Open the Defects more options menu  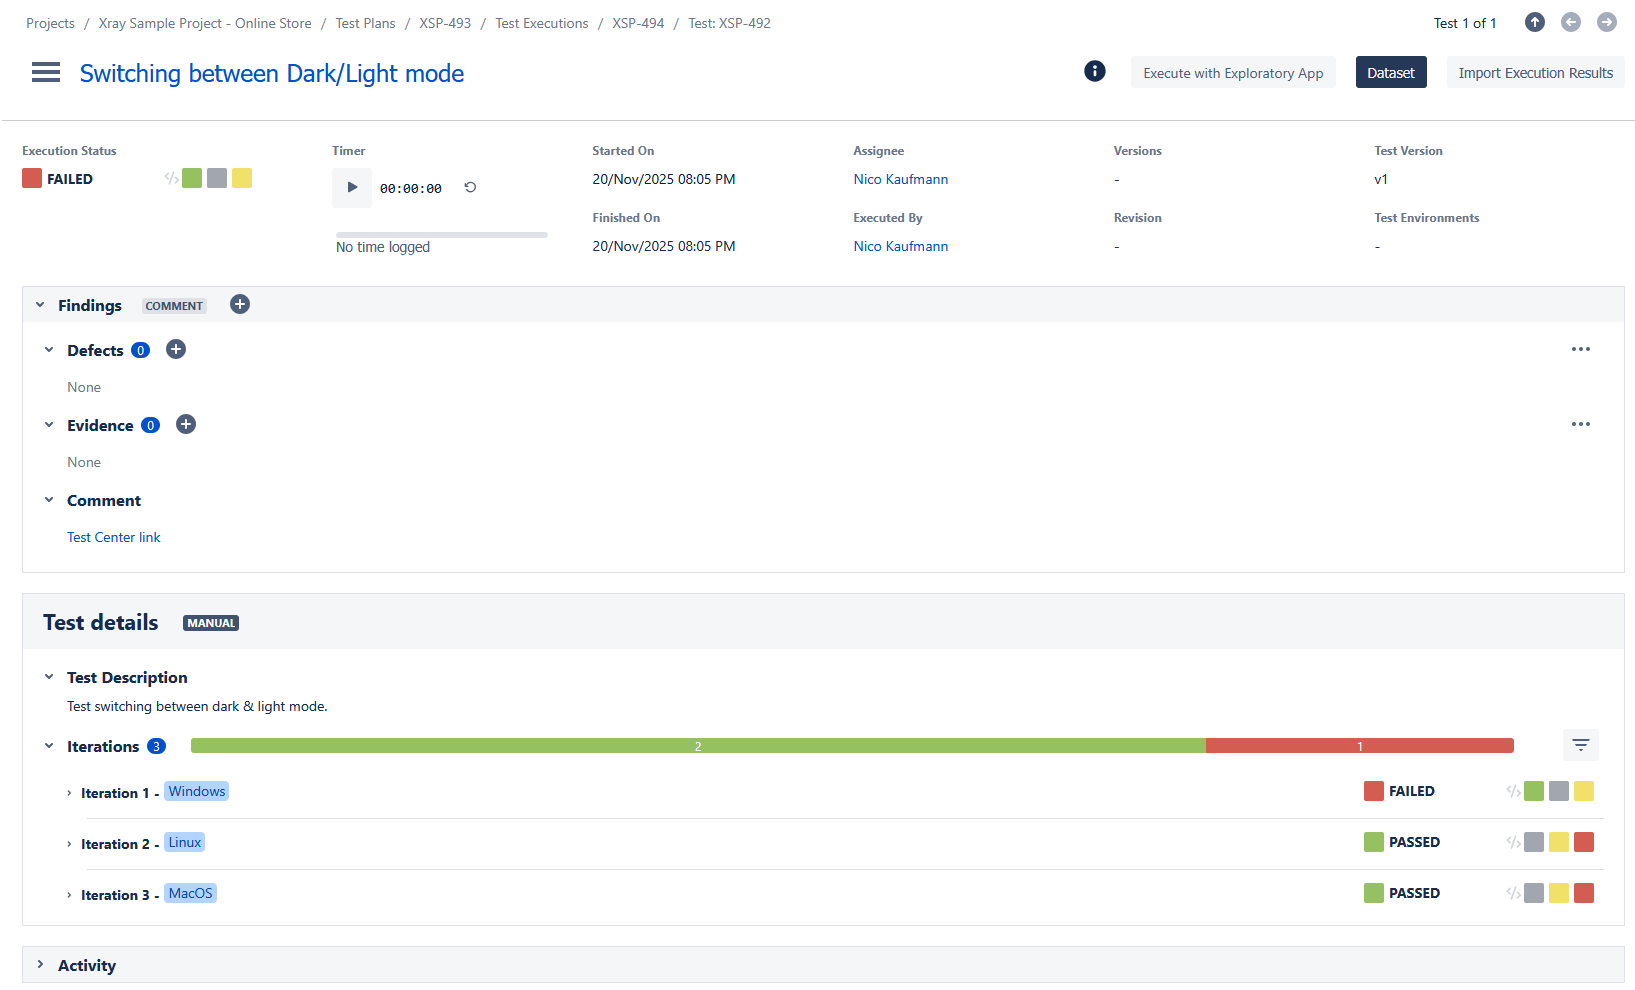pos(1580,349)
